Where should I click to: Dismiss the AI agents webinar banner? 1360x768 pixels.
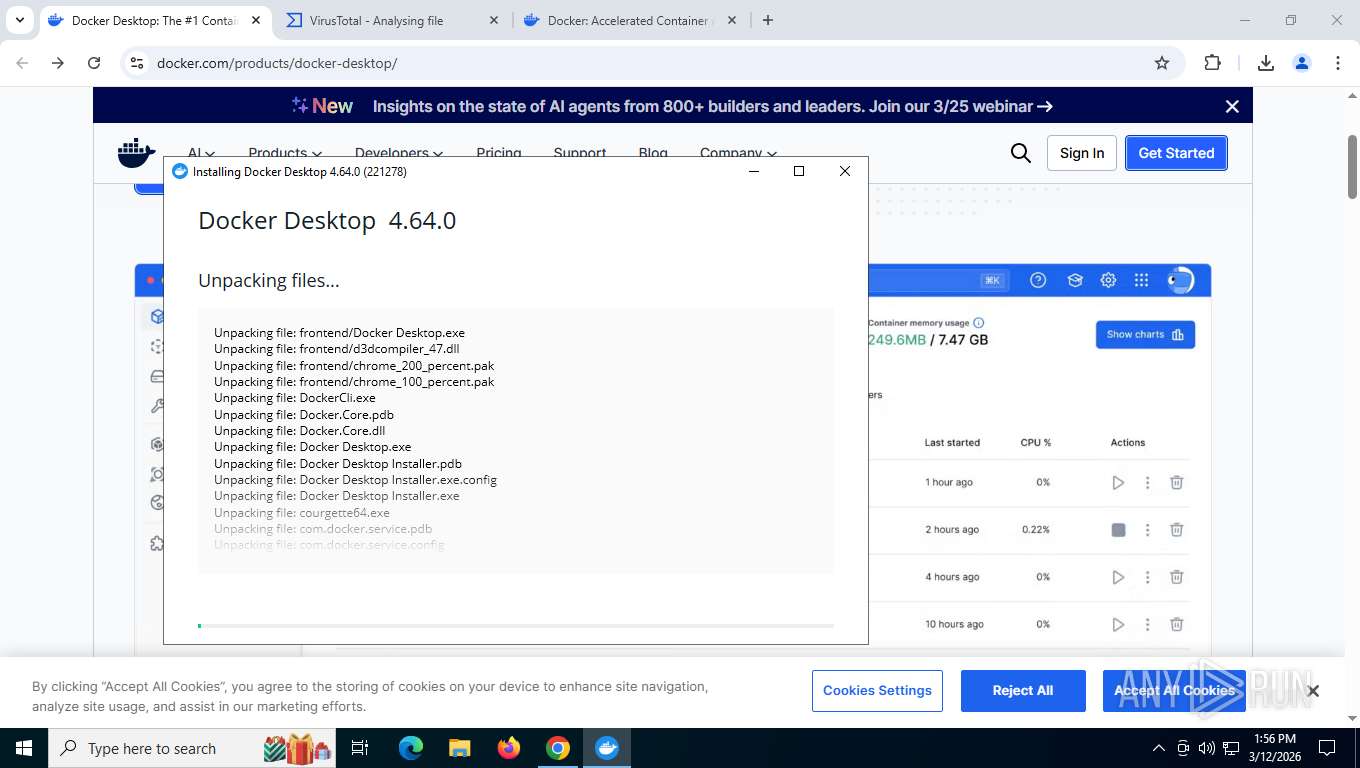point(1232,106)
